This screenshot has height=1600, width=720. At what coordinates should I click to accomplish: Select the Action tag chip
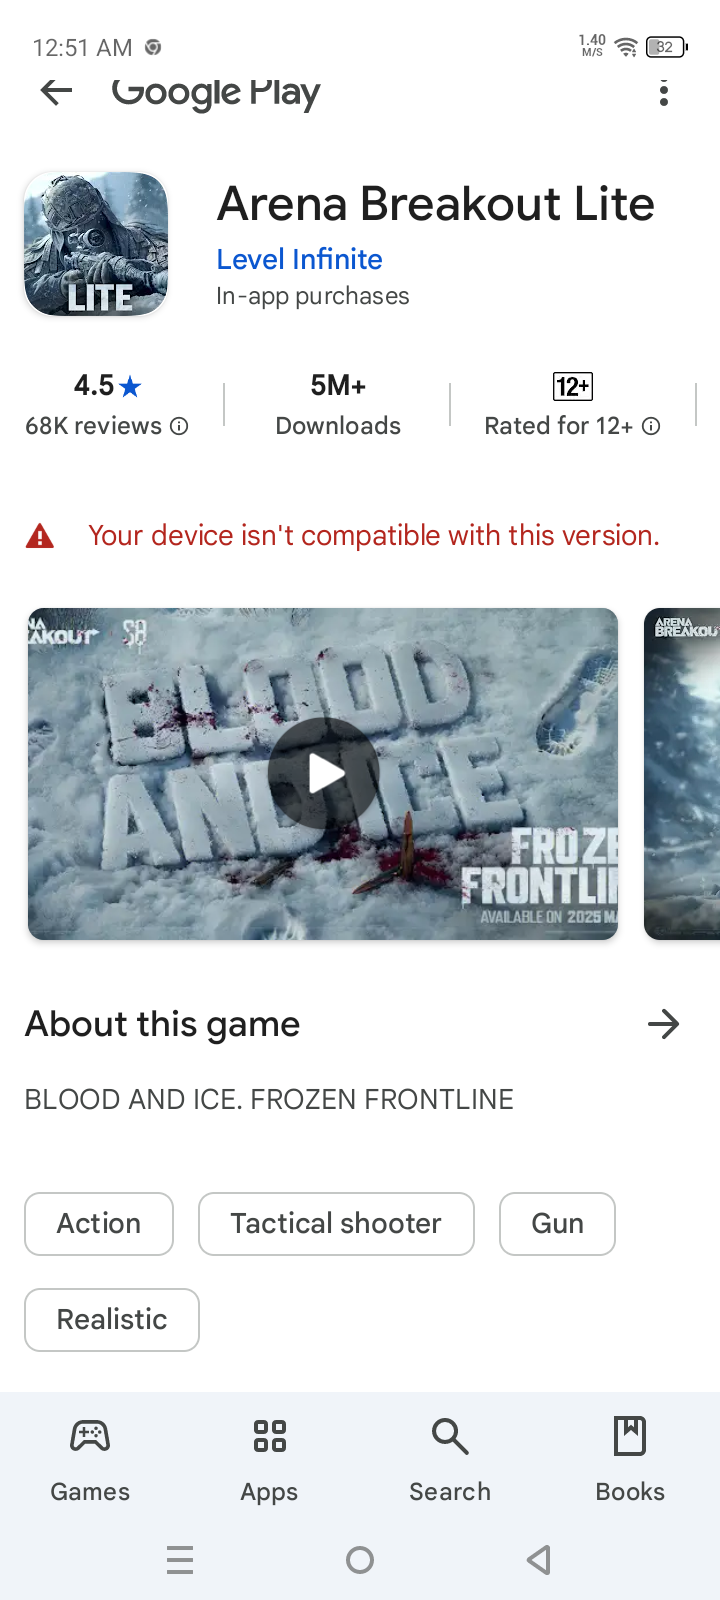pyautogui.click(x=99, y=1224)
